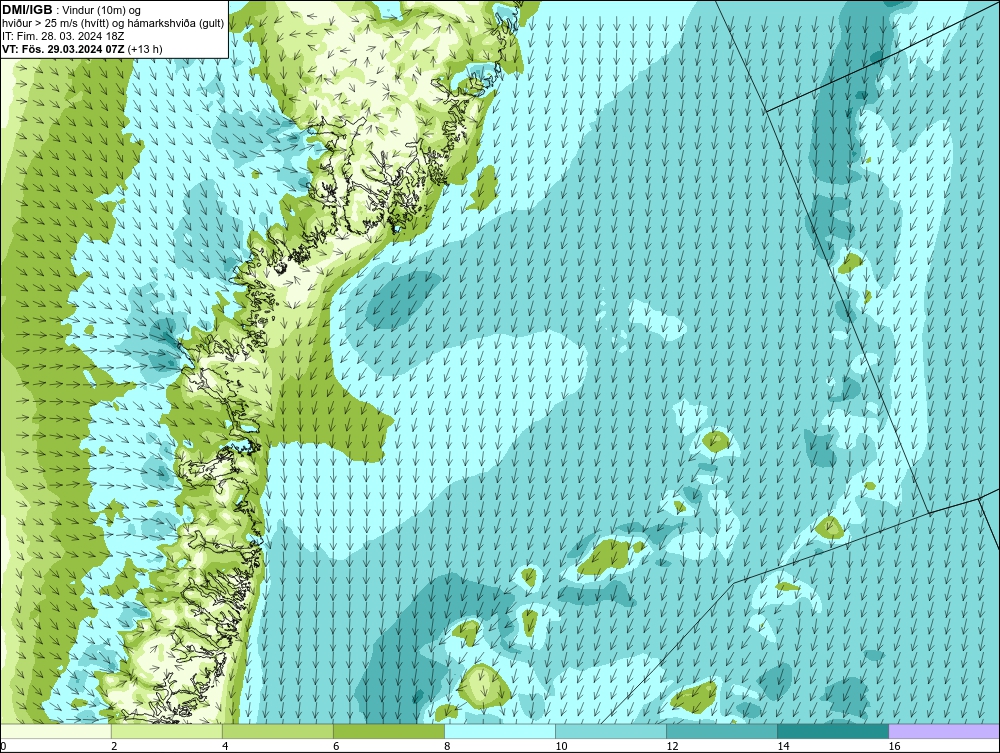Click the 12–14 m/s teal legend swatch
Image resolution: width=1000 pixels, height=753 pixels.
pos(721,731)
